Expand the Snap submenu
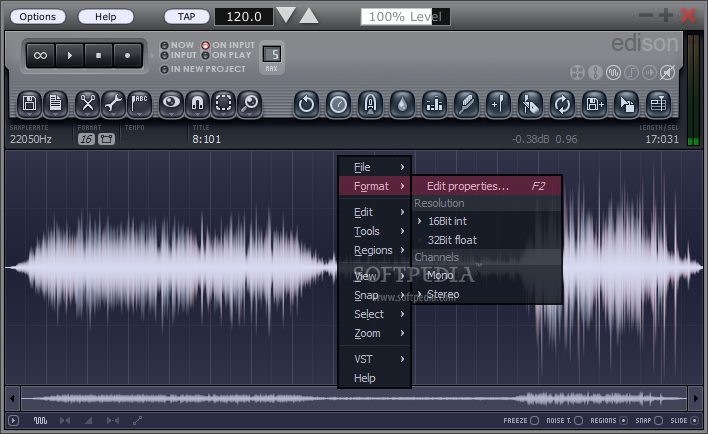708x434 pixels. click(375, 295)
